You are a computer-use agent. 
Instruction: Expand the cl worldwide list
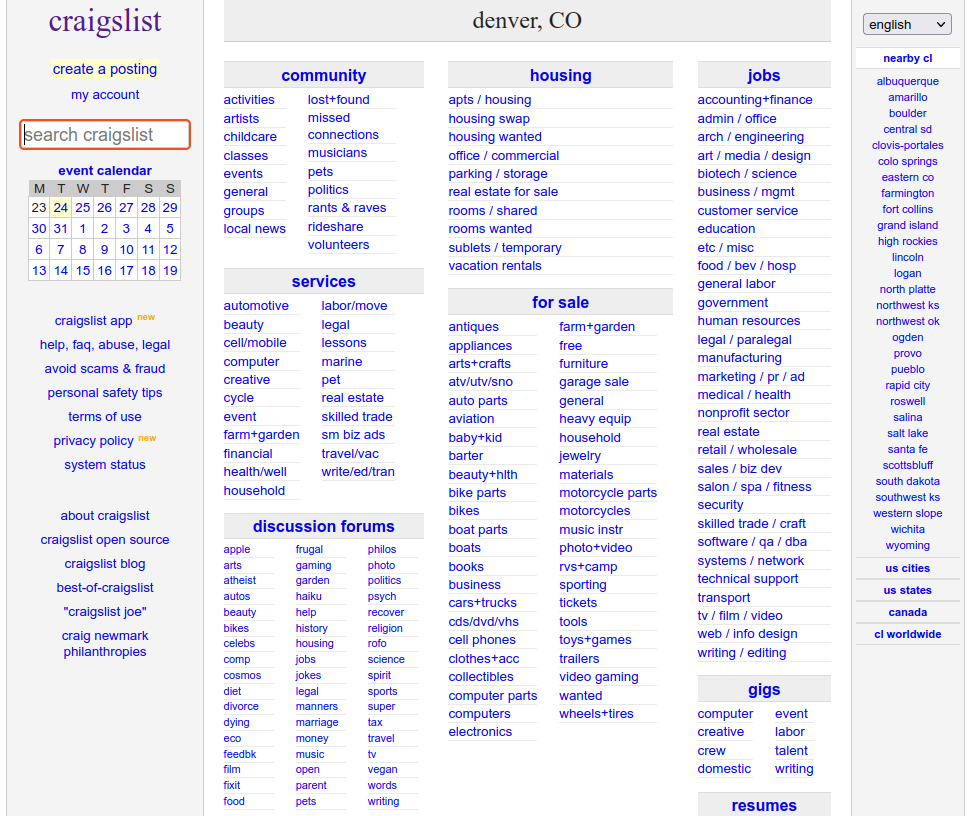point(907,634)
